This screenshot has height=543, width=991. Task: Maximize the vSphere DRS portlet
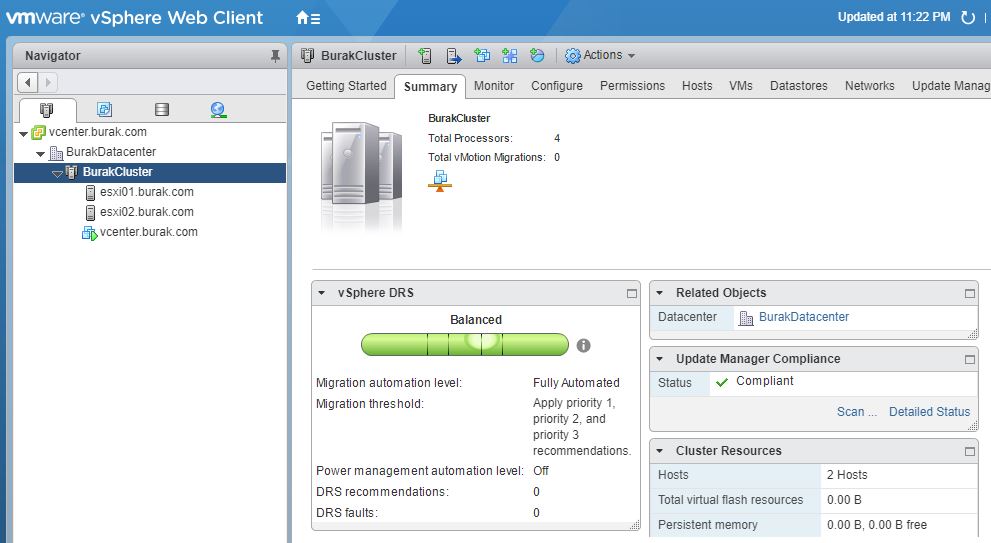pyautogui.click(x=631, y=293)
